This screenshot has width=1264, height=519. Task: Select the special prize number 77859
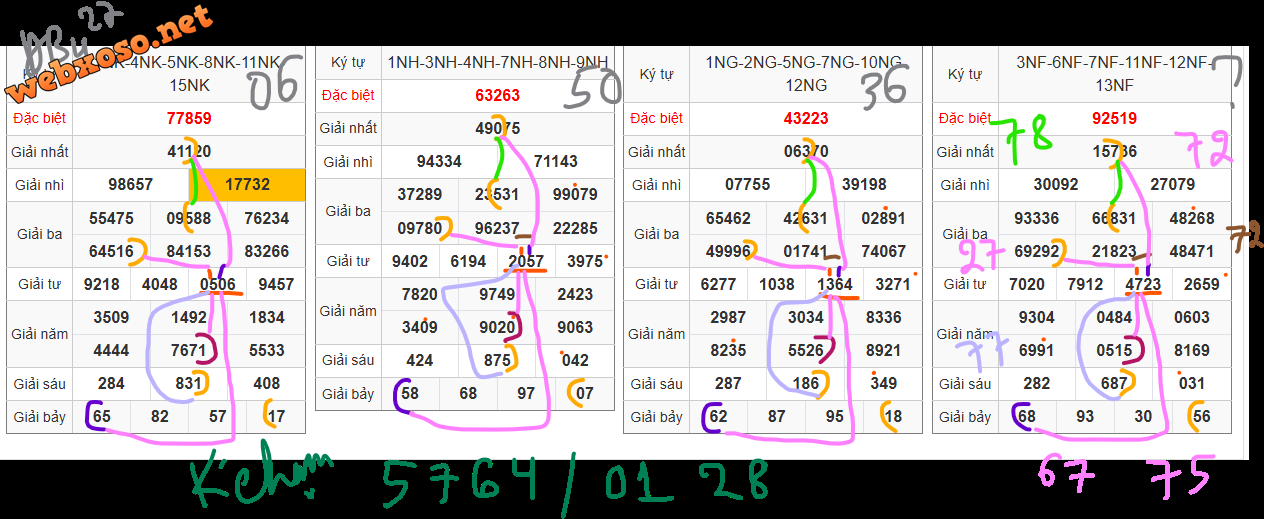188,118
